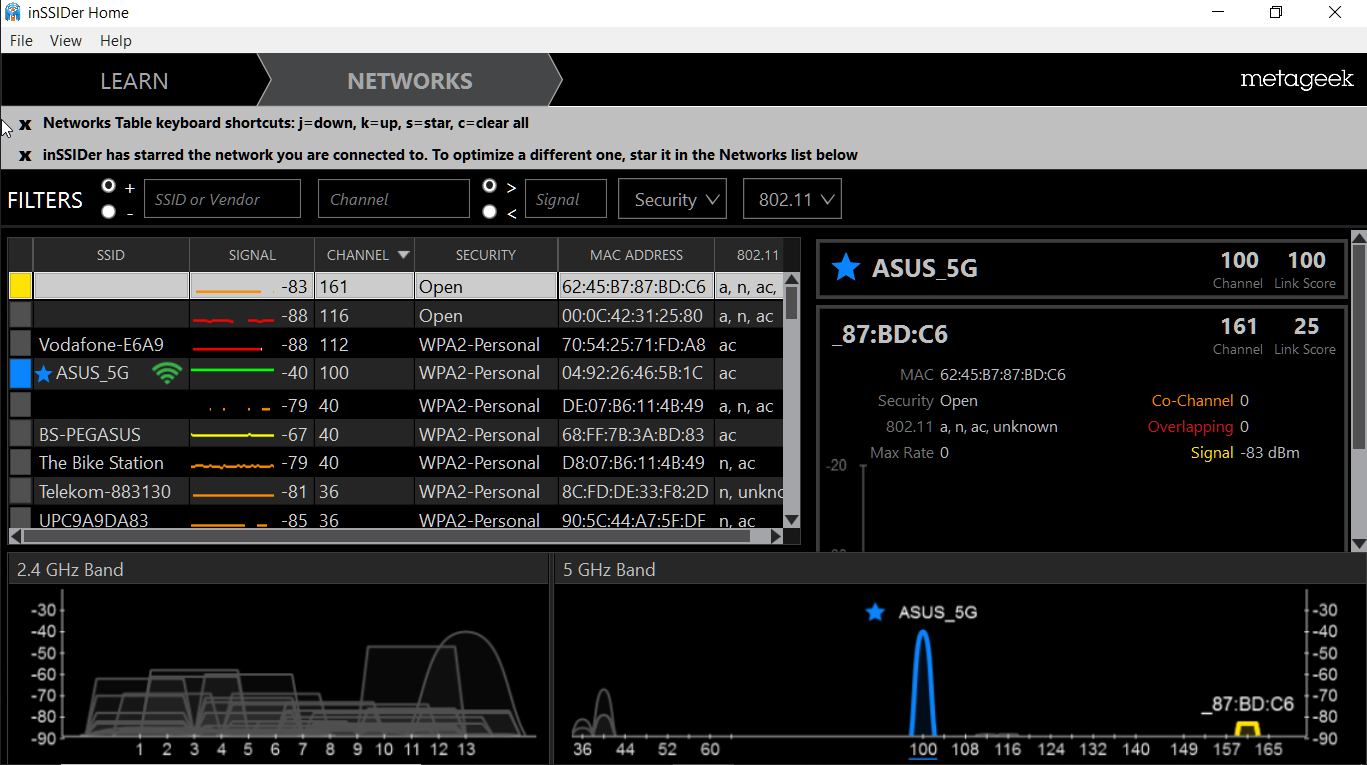Select the BS-PEGASUS network name
The height and width of the screenshot is (765, 1367).
(90, 435)
